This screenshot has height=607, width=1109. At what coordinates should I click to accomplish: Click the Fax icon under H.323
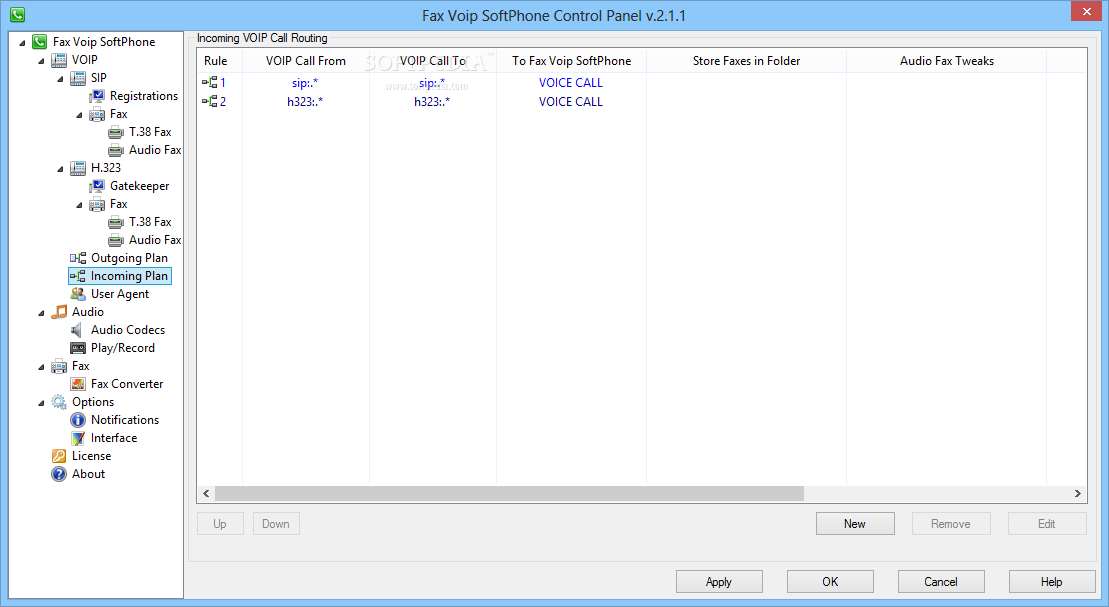97,204
